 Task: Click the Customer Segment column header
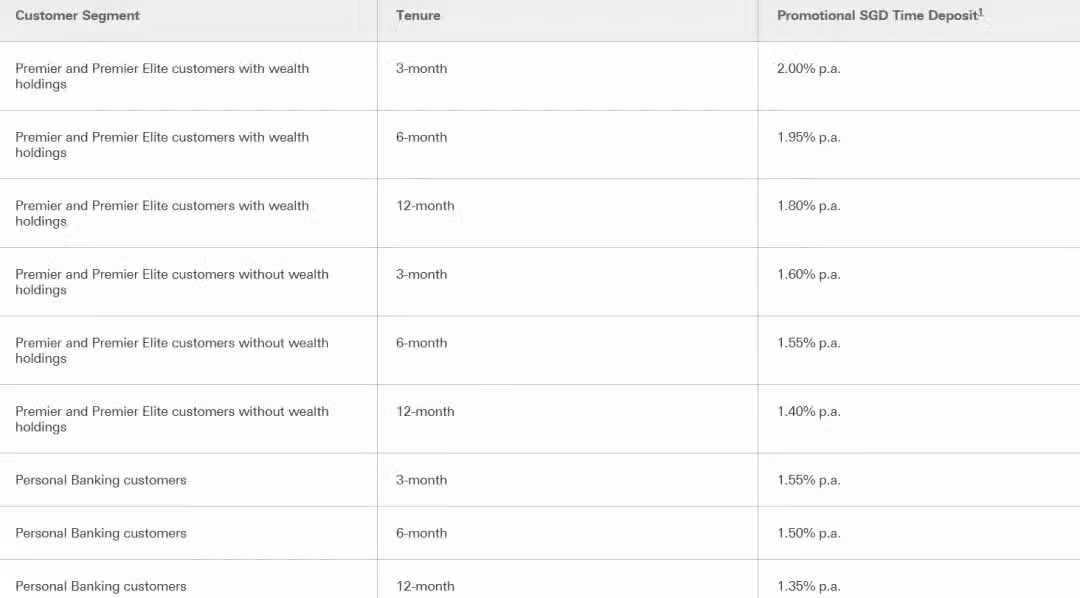[x=77, y=15]
